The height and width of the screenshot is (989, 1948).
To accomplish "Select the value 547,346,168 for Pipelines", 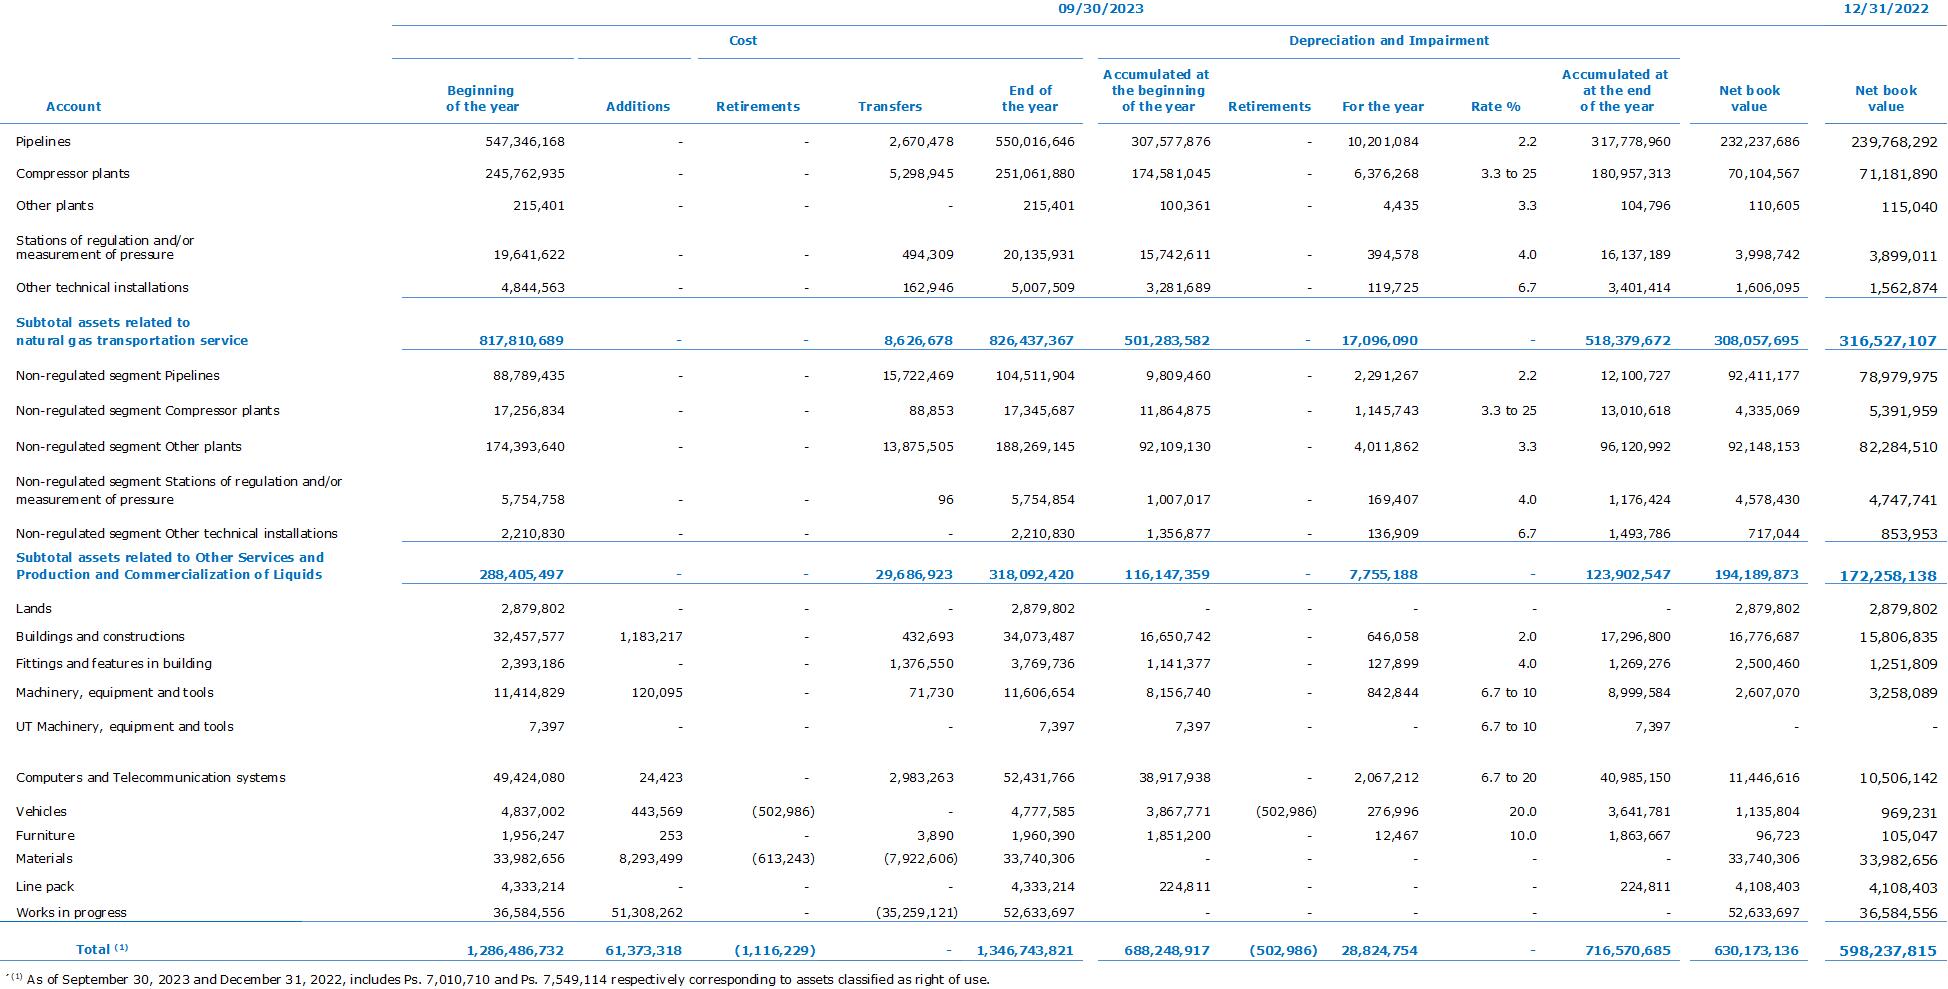I will pos(525,142).
